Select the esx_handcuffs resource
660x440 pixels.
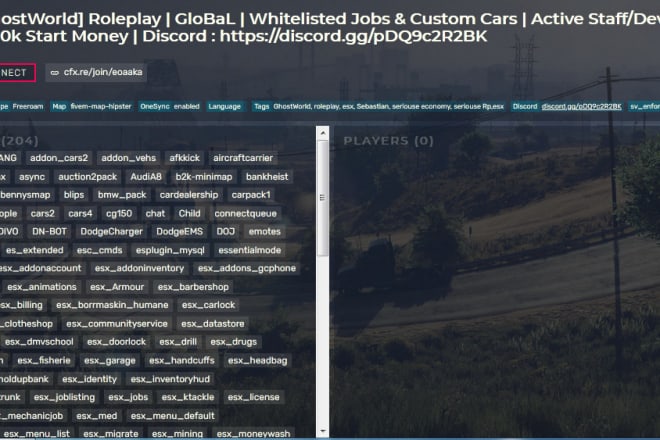[x=182, y=360]
